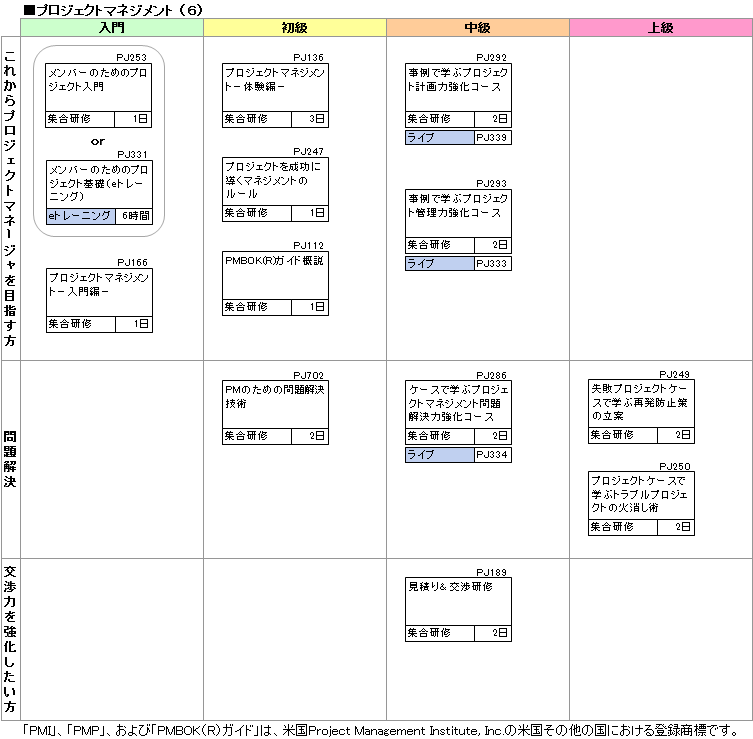
Task: Click the live course code PJ334
Action: (x=492, y=454)
